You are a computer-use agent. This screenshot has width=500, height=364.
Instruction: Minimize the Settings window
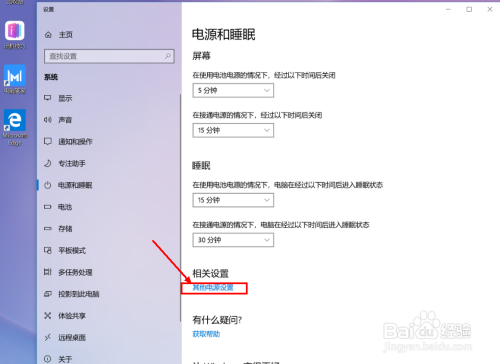tap(448, 9)
